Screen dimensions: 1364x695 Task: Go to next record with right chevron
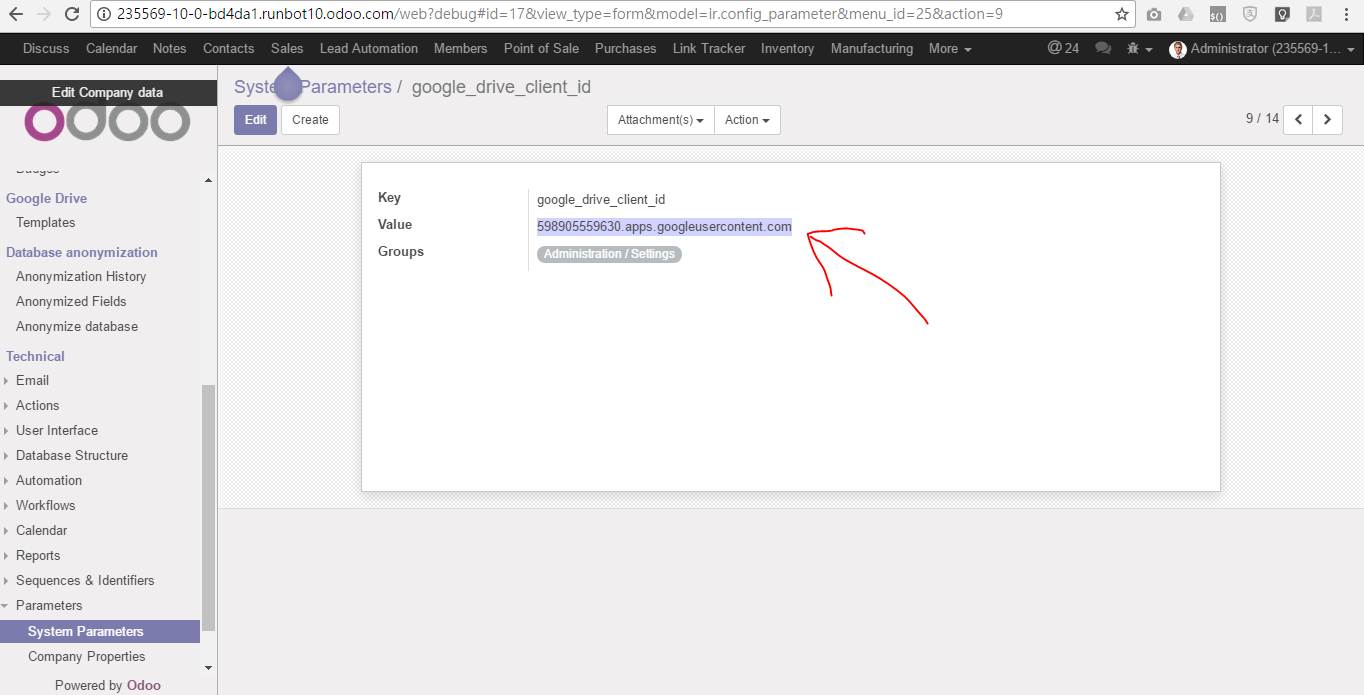pos(1327,119)
